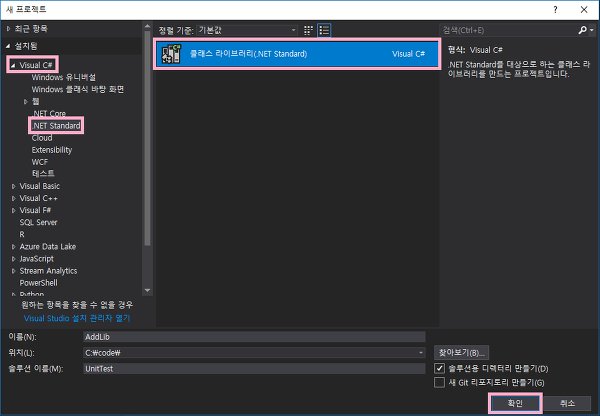
Task: Switch to small icons list view
Action: [324, 30]
